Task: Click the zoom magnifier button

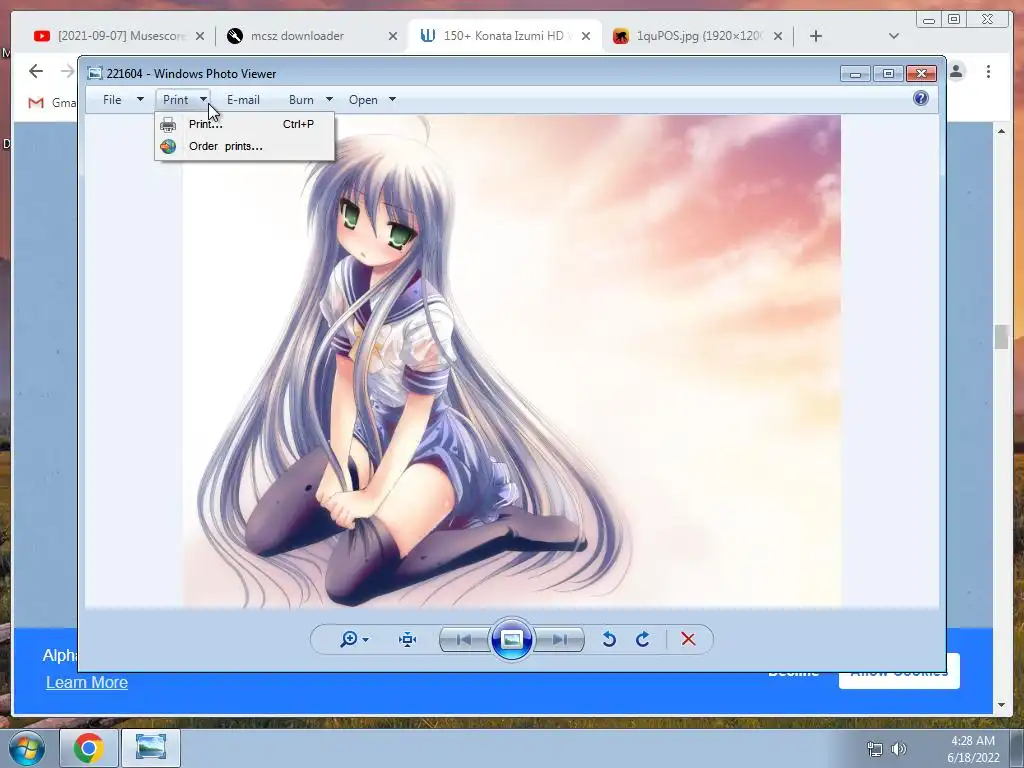Action: (349, 639)
